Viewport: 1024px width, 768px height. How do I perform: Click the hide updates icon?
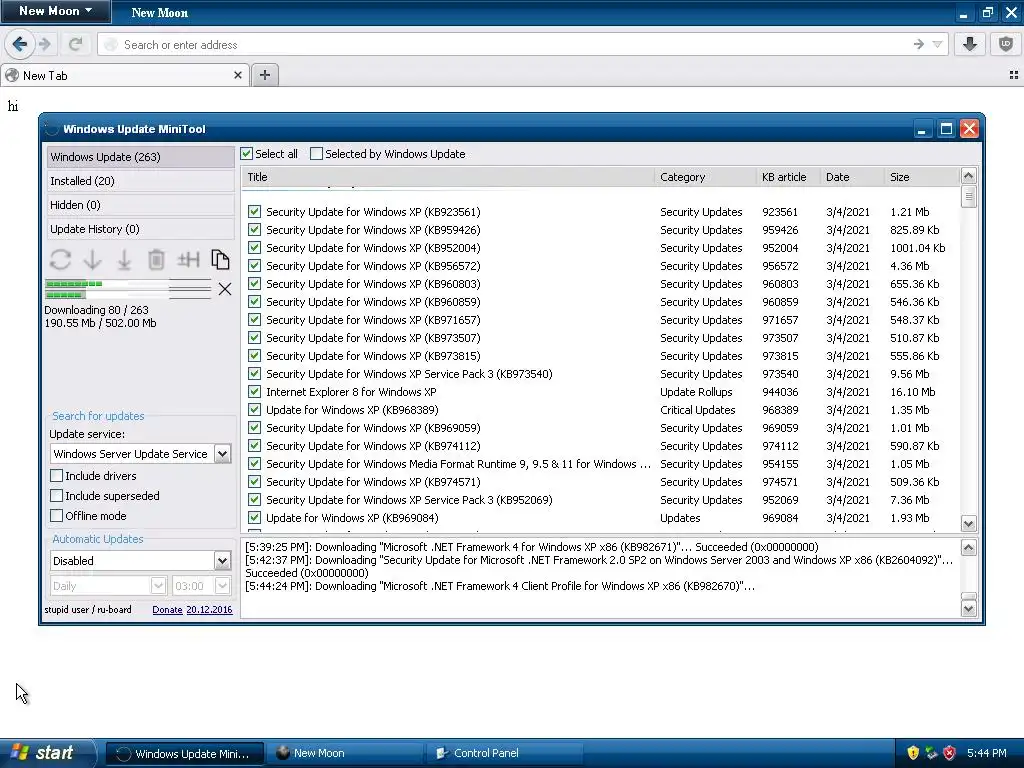click(188, 259)
